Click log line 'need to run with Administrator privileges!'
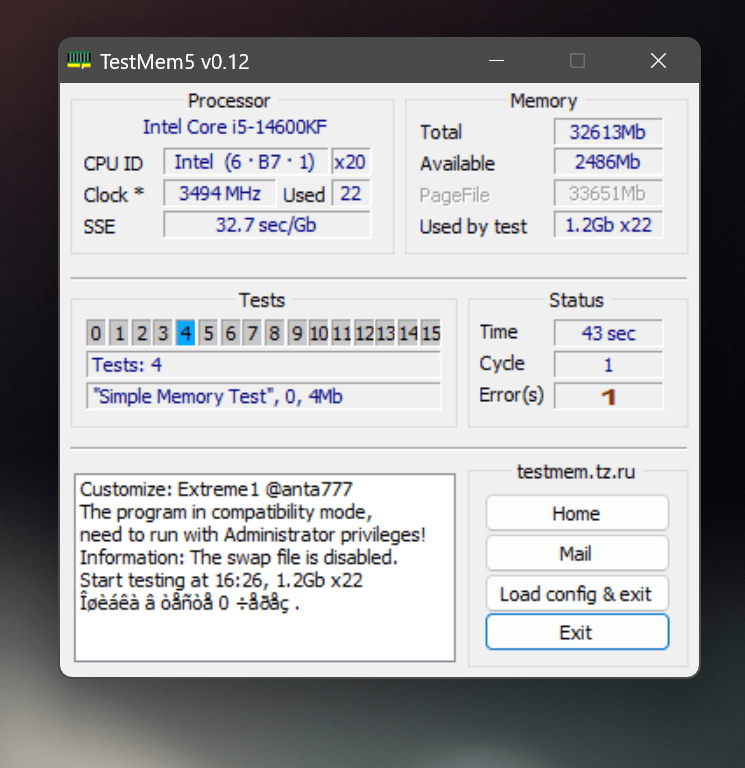The height and width of the screenshot is (768, 745). [x=252, y=535]
